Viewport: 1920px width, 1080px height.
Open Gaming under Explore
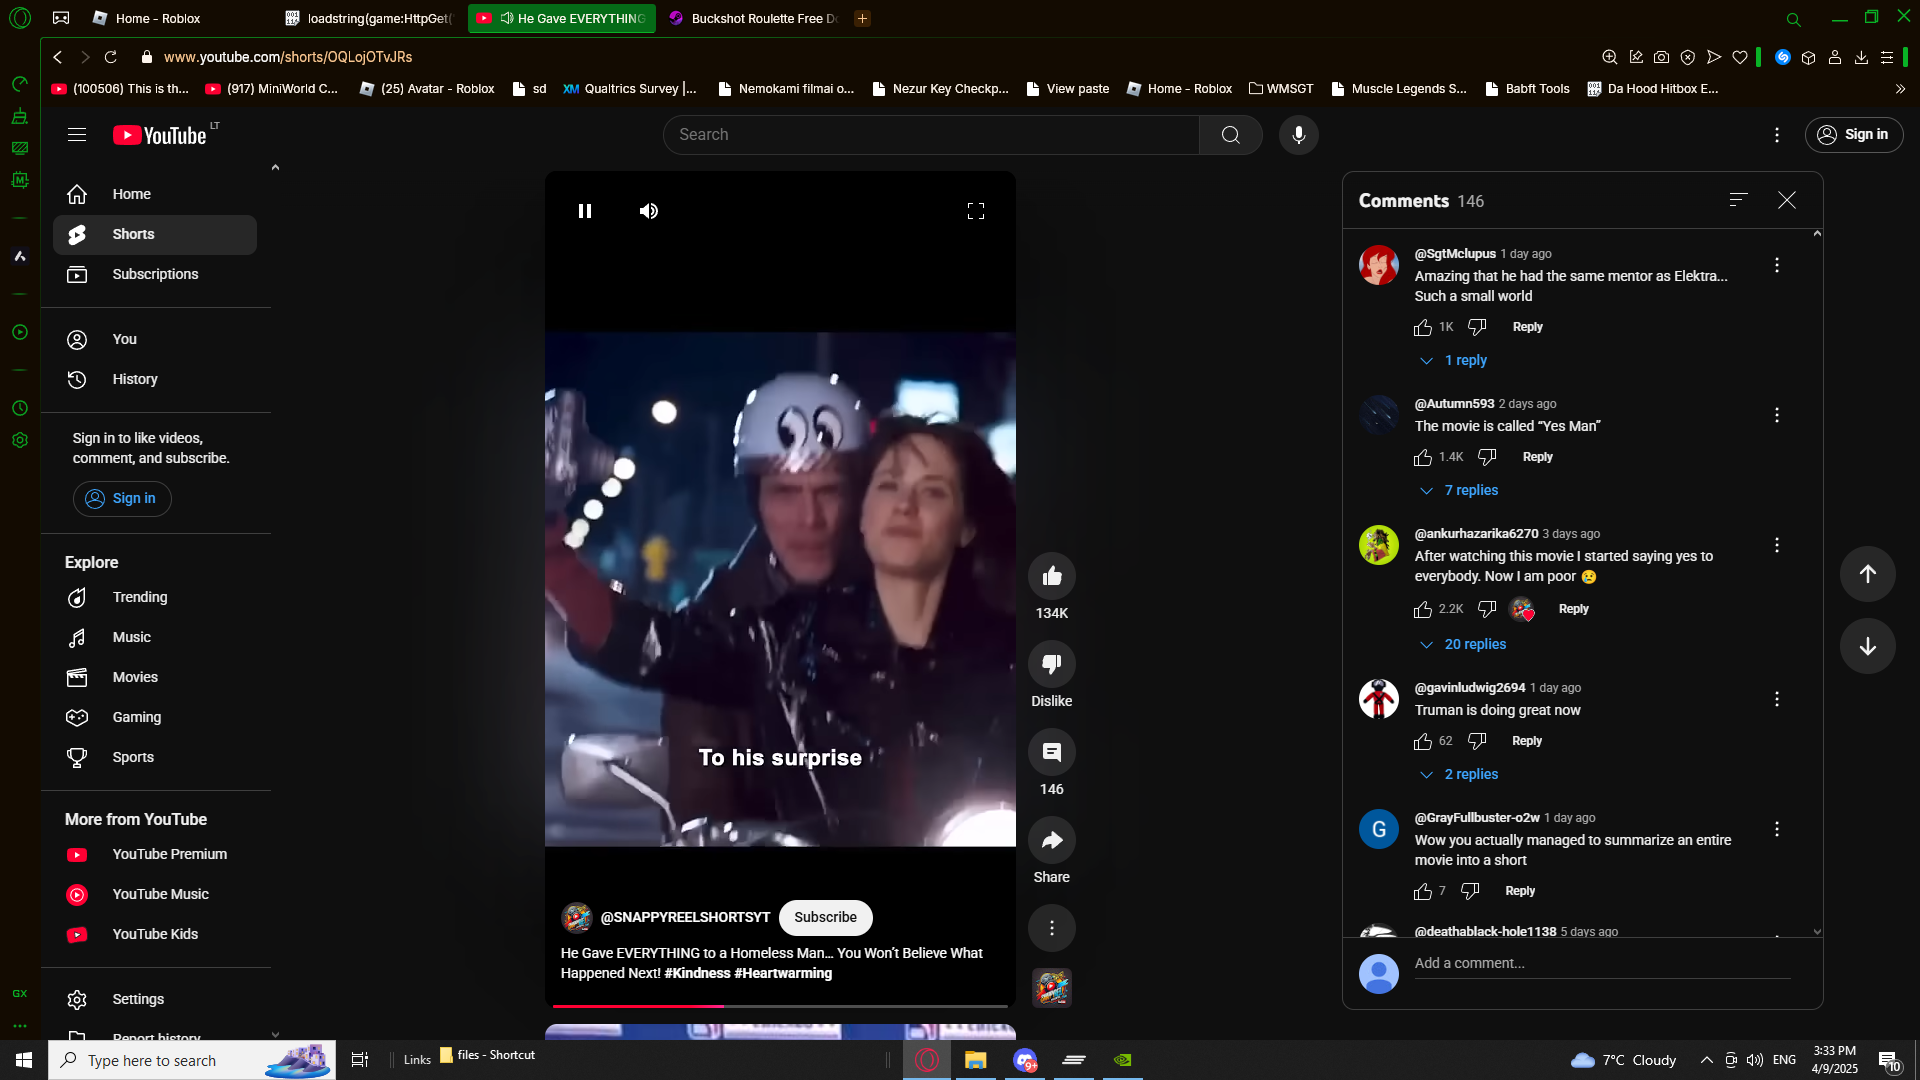tap(155, 718)
